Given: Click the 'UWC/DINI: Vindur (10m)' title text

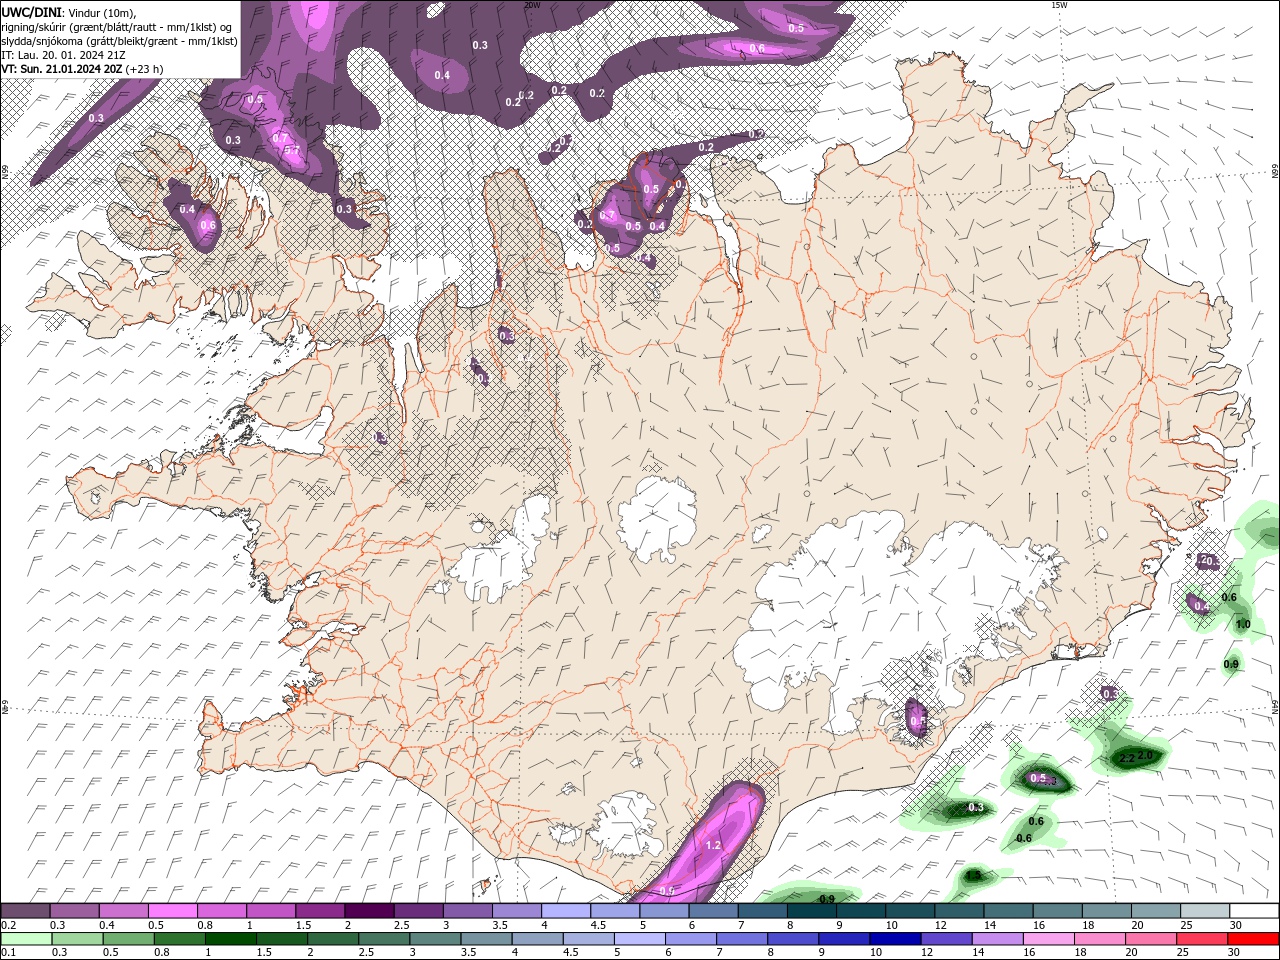Looking at the screenshot, I should point(69,12).
